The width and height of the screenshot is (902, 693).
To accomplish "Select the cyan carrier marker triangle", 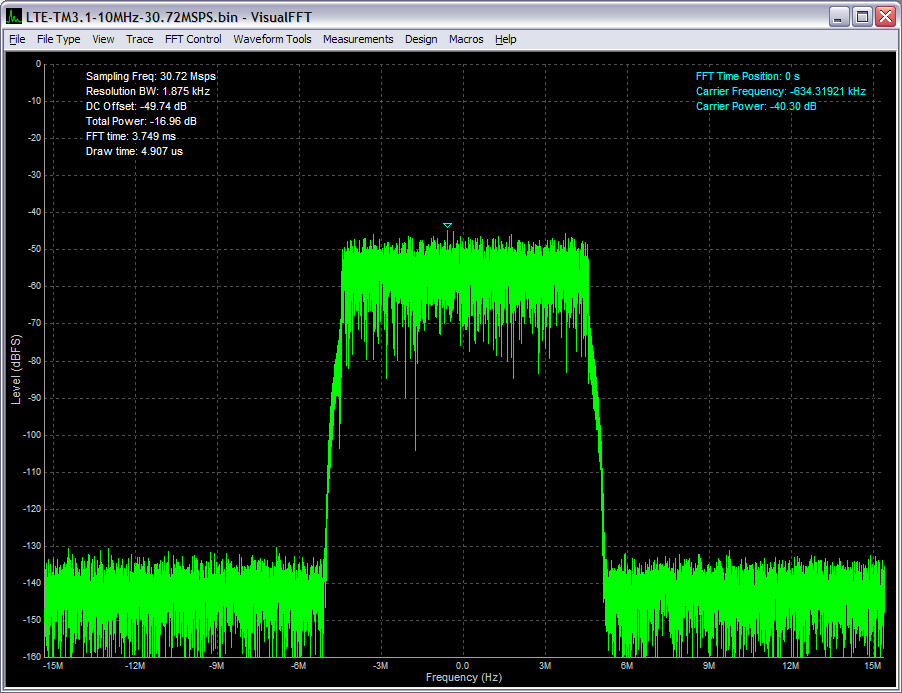I will point(447,225).
